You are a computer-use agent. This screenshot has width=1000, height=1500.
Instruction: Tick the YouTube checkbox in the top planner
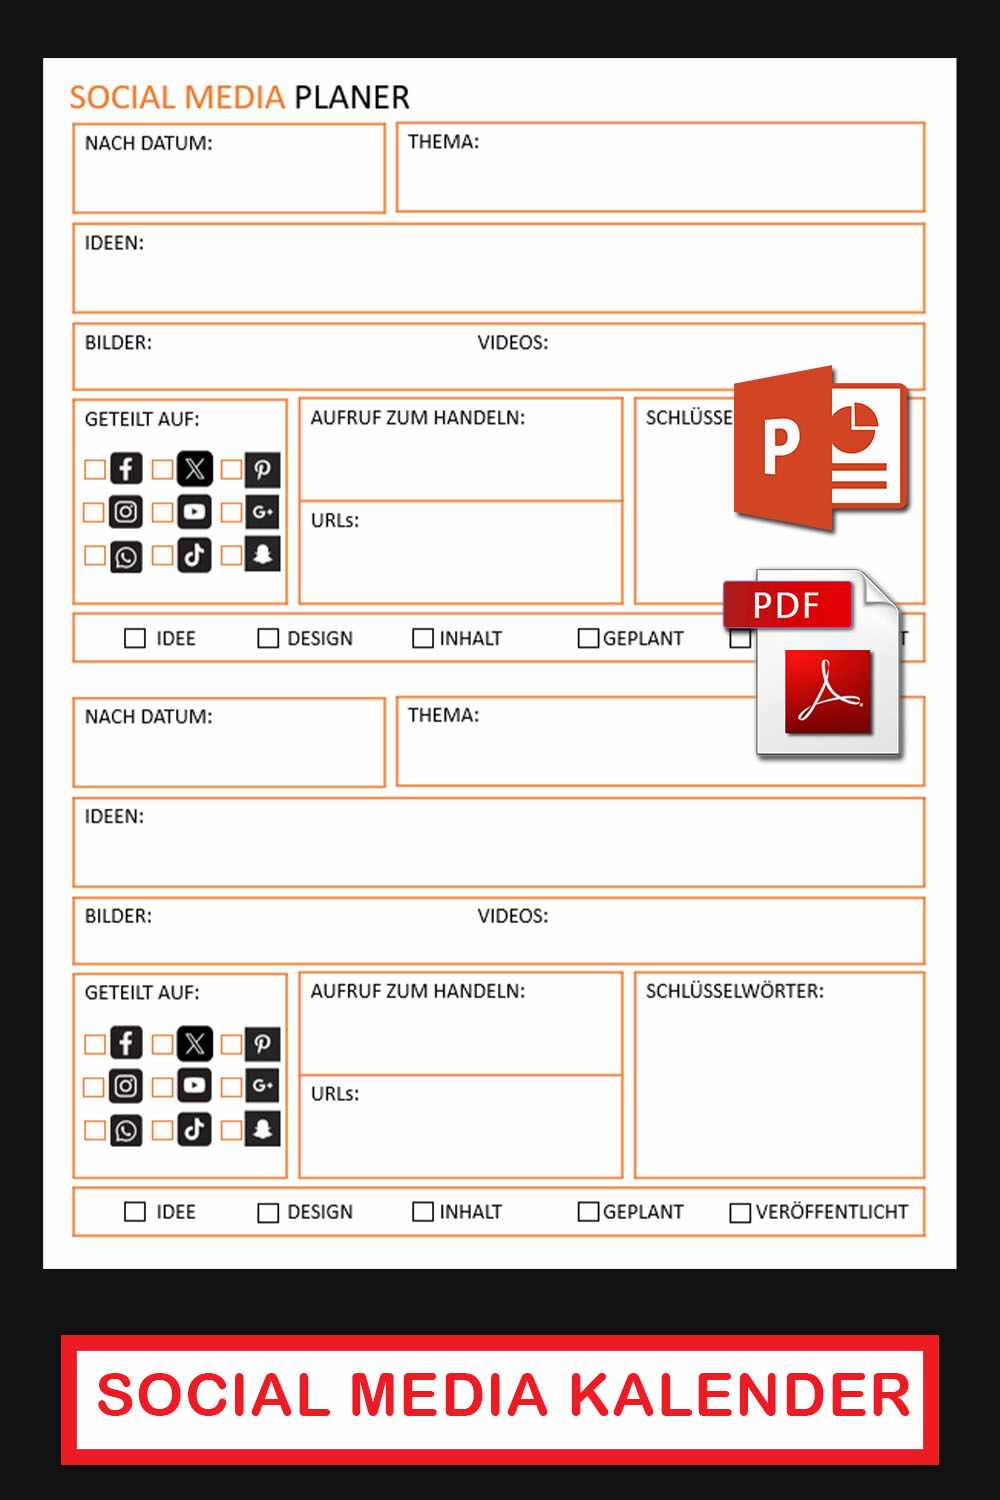[x=163, y=512]
